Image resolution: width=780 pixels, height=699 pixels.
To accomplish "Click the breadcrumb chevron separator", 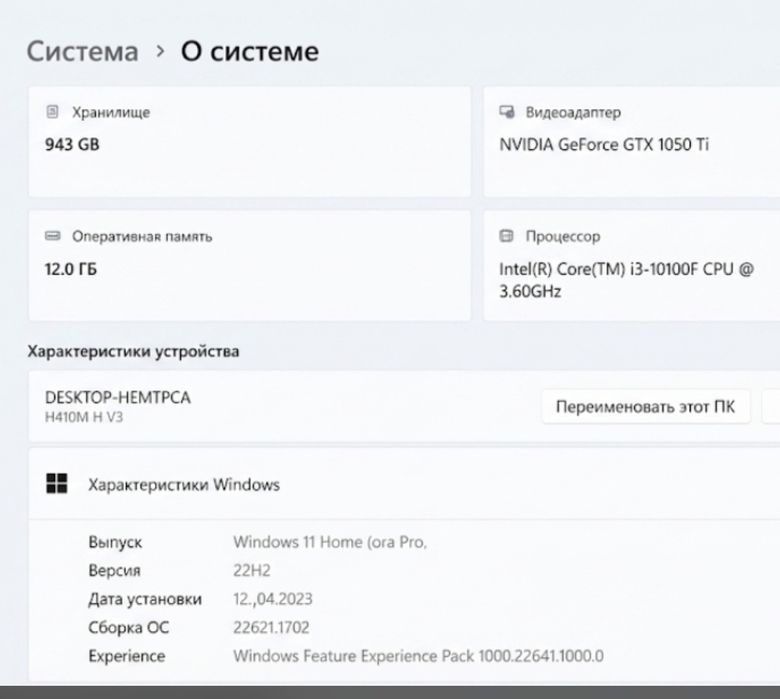I will click(160, 51).
